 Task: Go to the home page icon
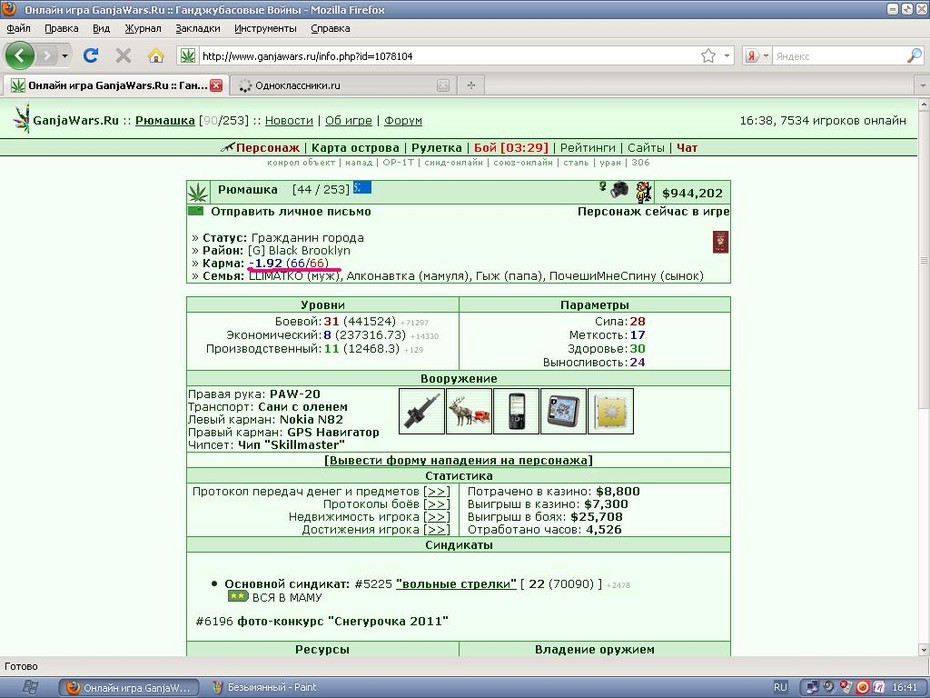coord(156,56)
